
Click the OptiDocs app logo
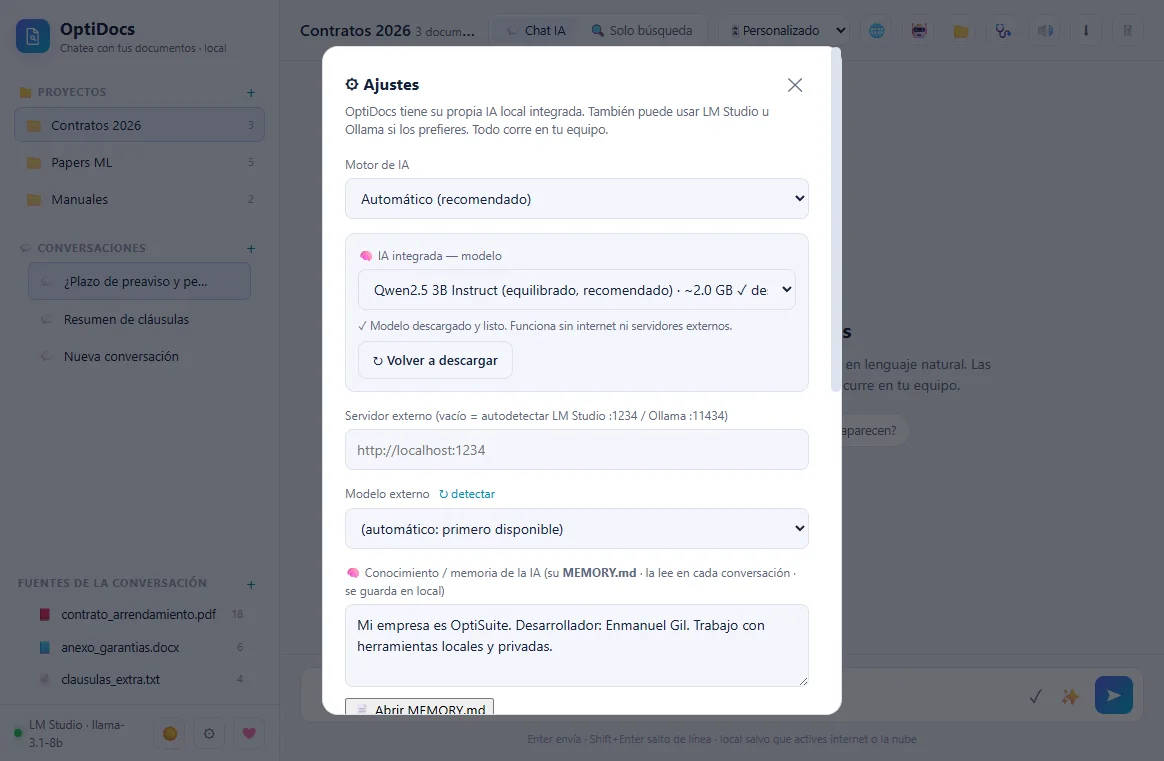[33, 36]
